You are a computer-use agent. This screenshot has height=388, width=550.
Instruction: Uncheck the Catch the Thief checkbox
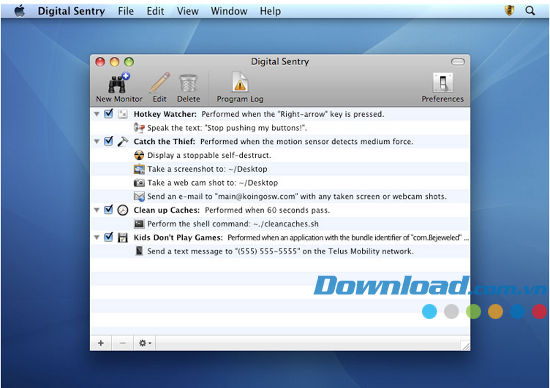click(108, 141)
